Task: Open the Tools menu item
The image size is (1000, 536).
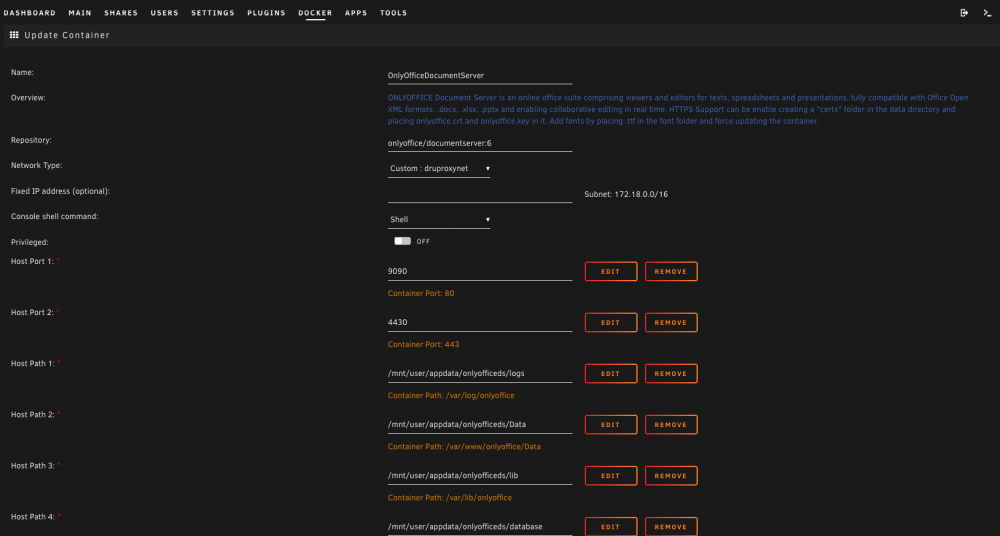Action: [393, 13]
